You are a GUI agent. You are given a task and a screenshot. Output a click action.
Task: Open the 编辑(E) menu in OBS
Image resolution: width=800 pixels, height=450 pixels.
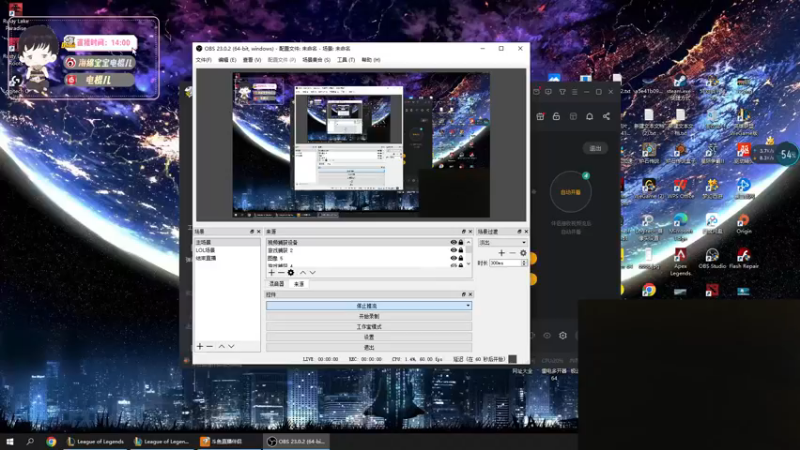tap(227, 60)
